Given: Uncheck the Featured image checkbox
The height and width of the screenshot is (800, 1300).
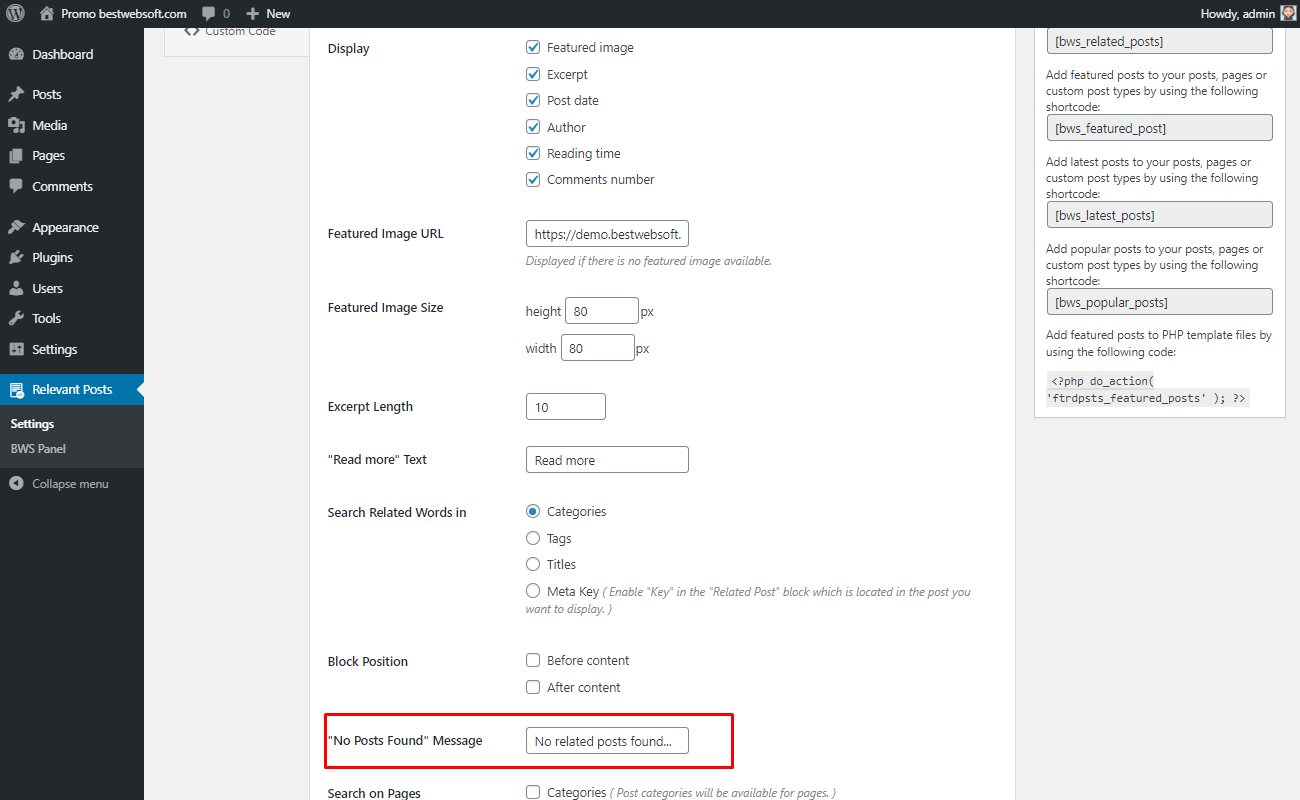Looking at the screenshot, I should point(533,47).
